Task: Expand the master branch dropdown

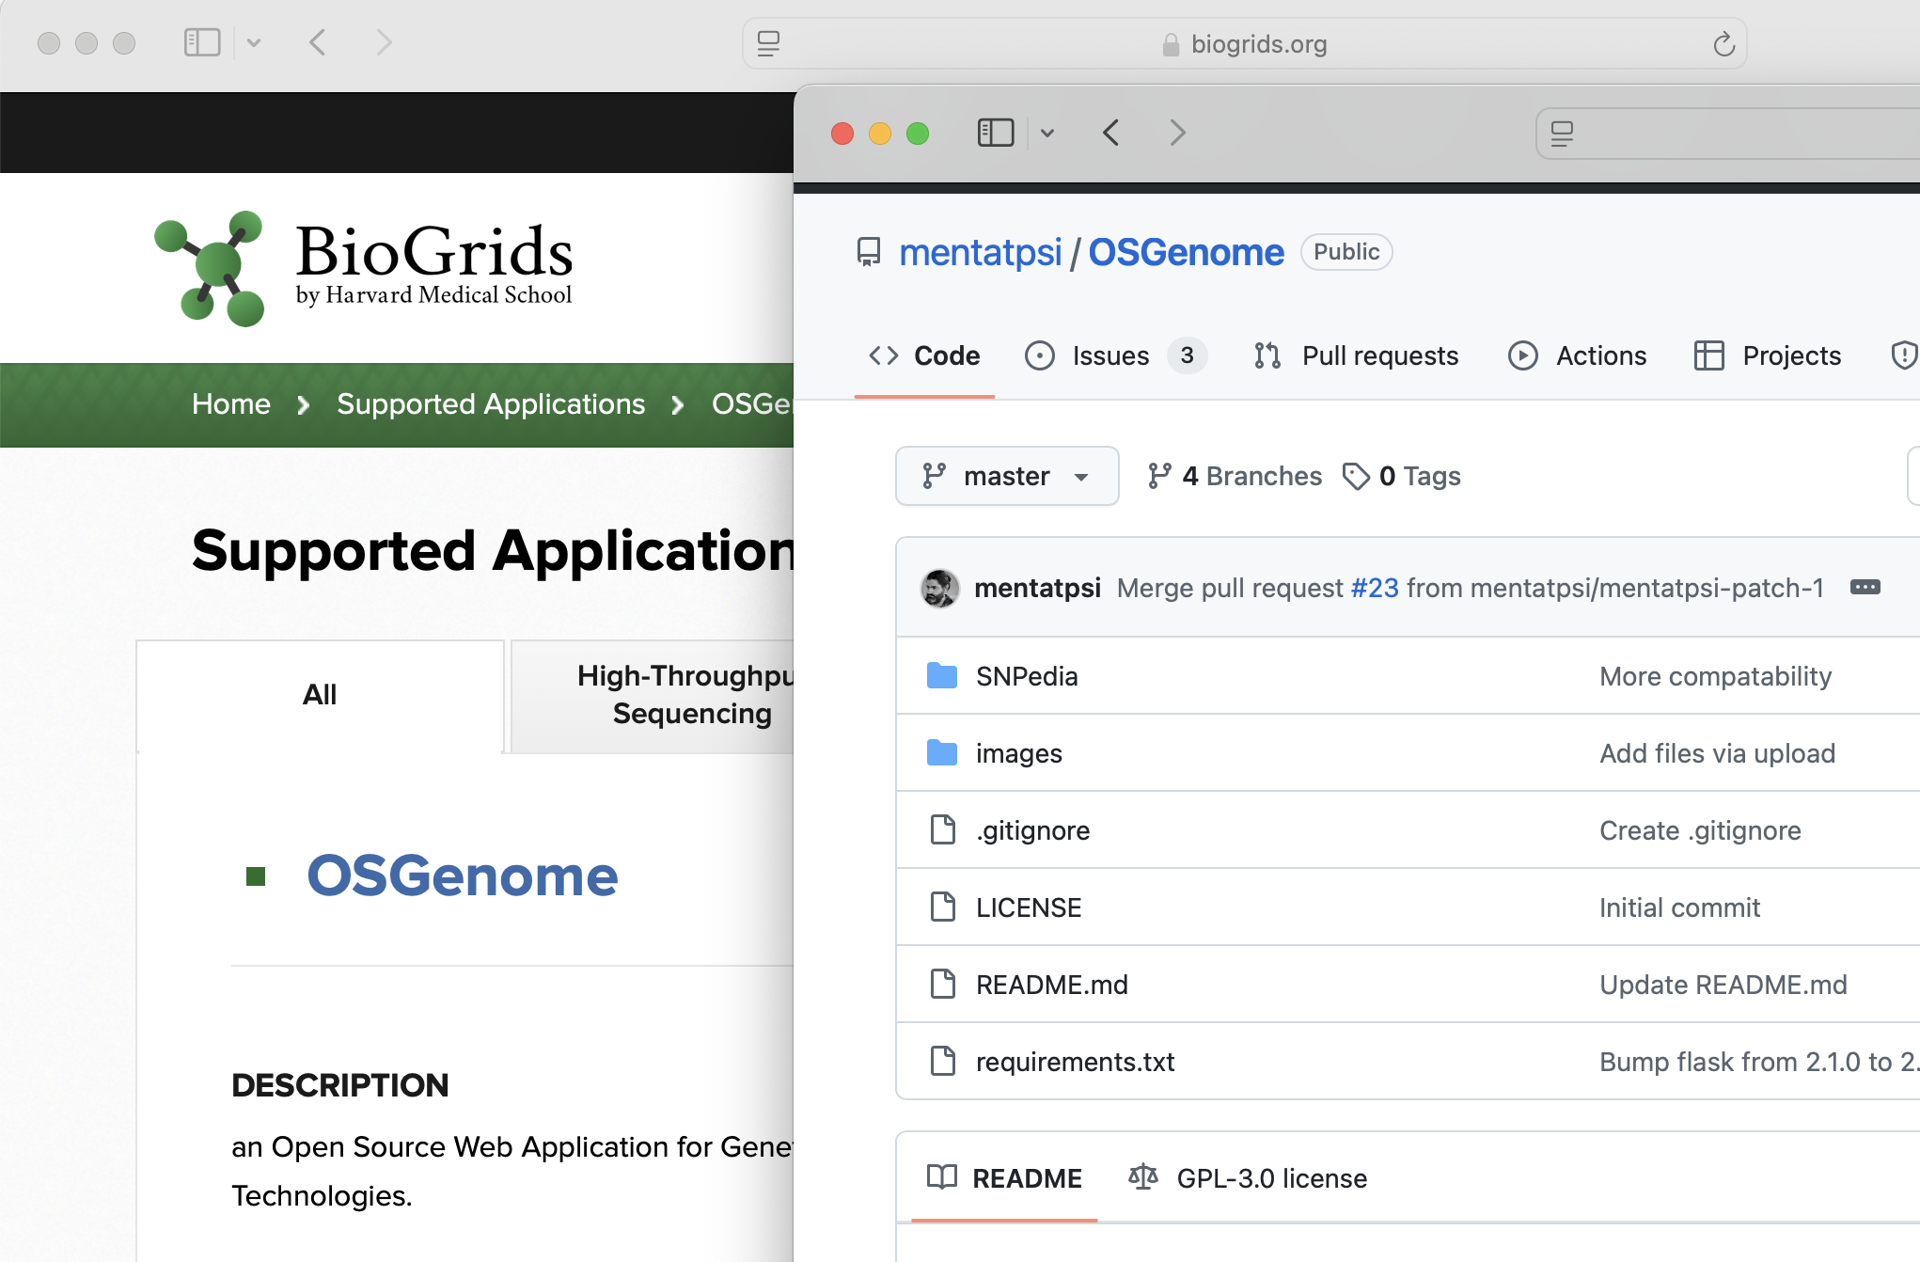Action: click(1006, 476)
